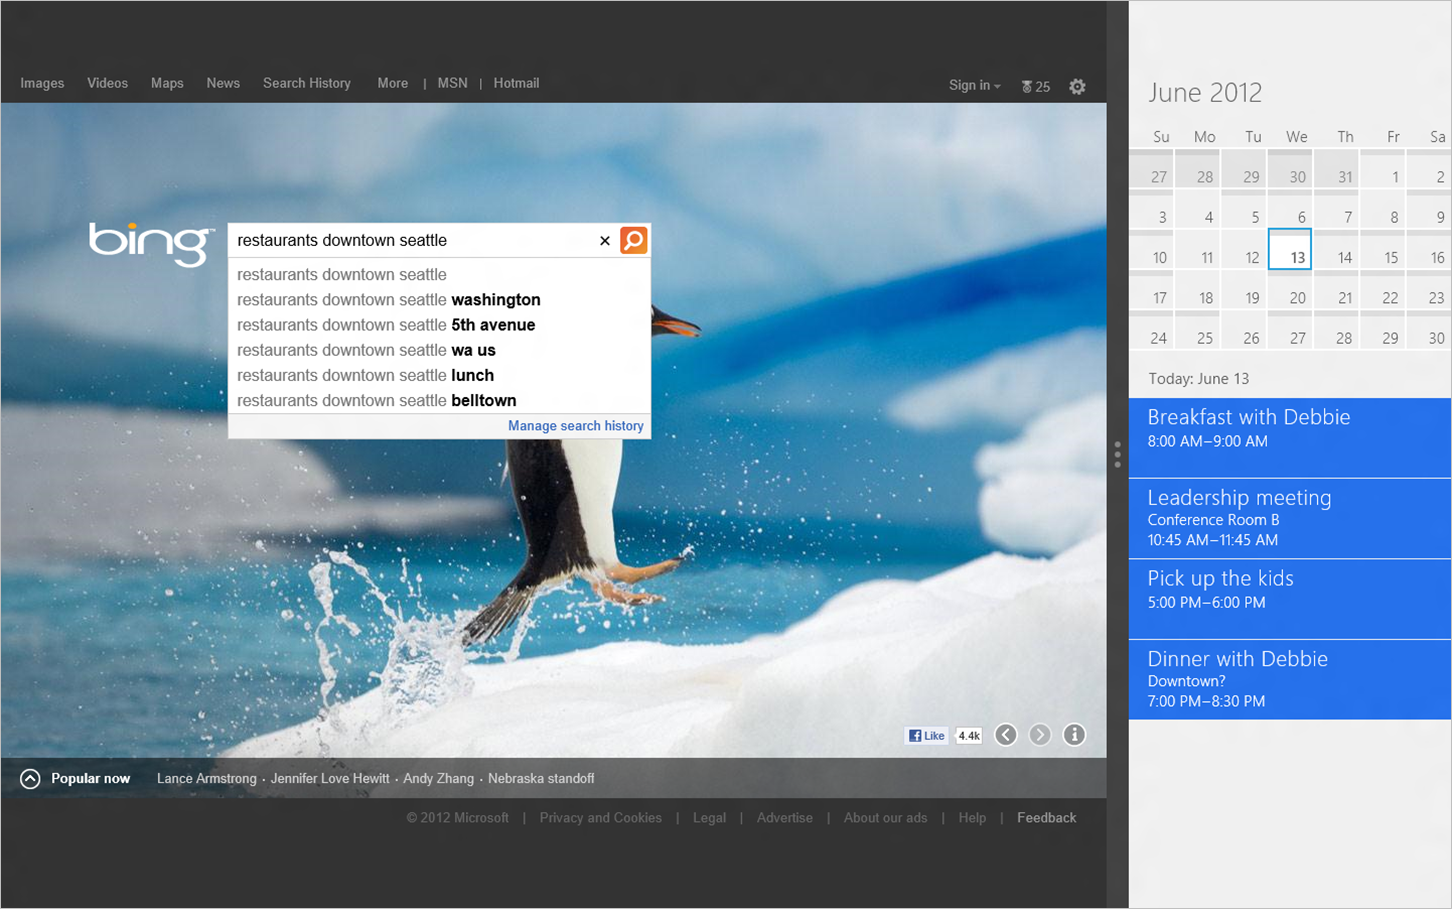The height and width of the screenshot is (909, 1452).
Task: Open the Feedback footer link
Action: click(1046, 818)
